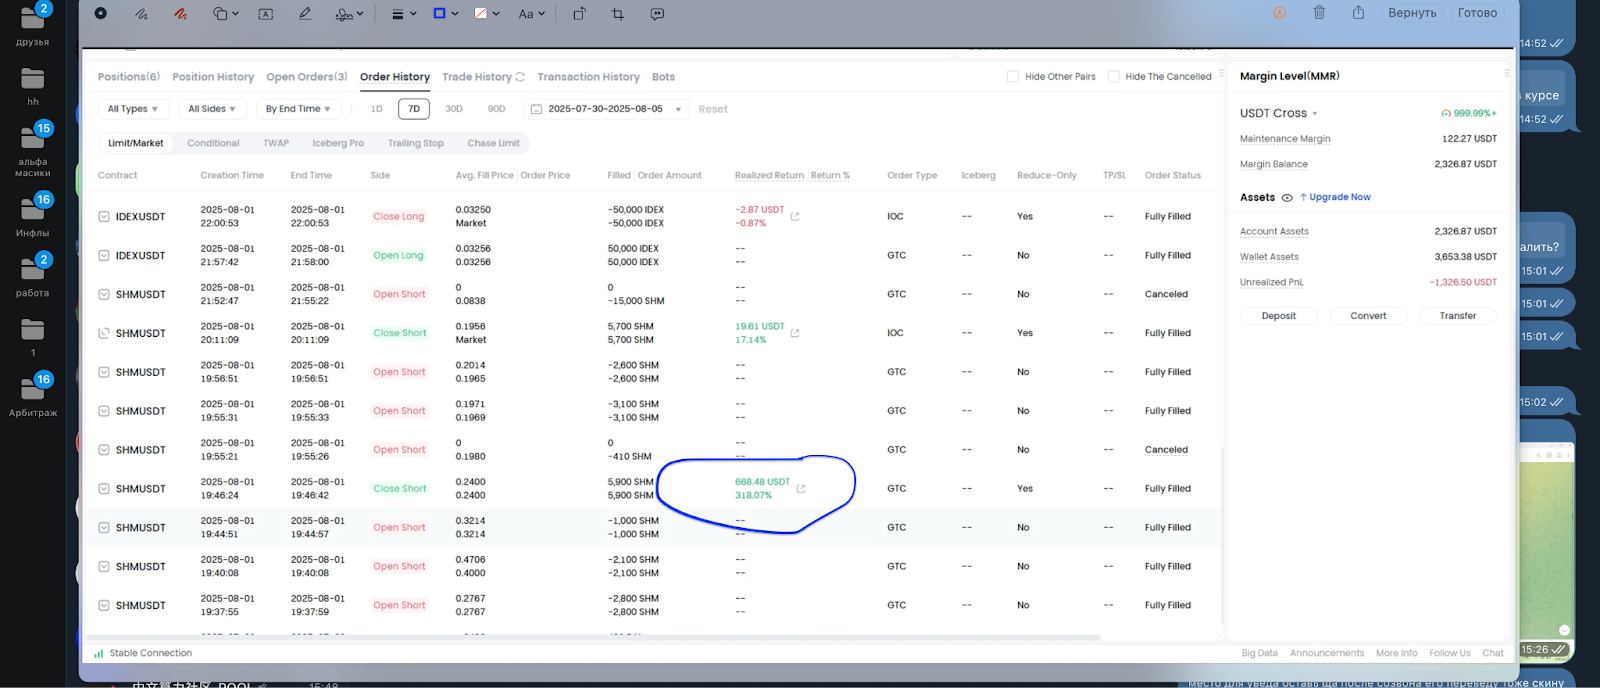Select the Trailing Stop order filter
Screen dimensions: 1600x688
click(416, 143)
